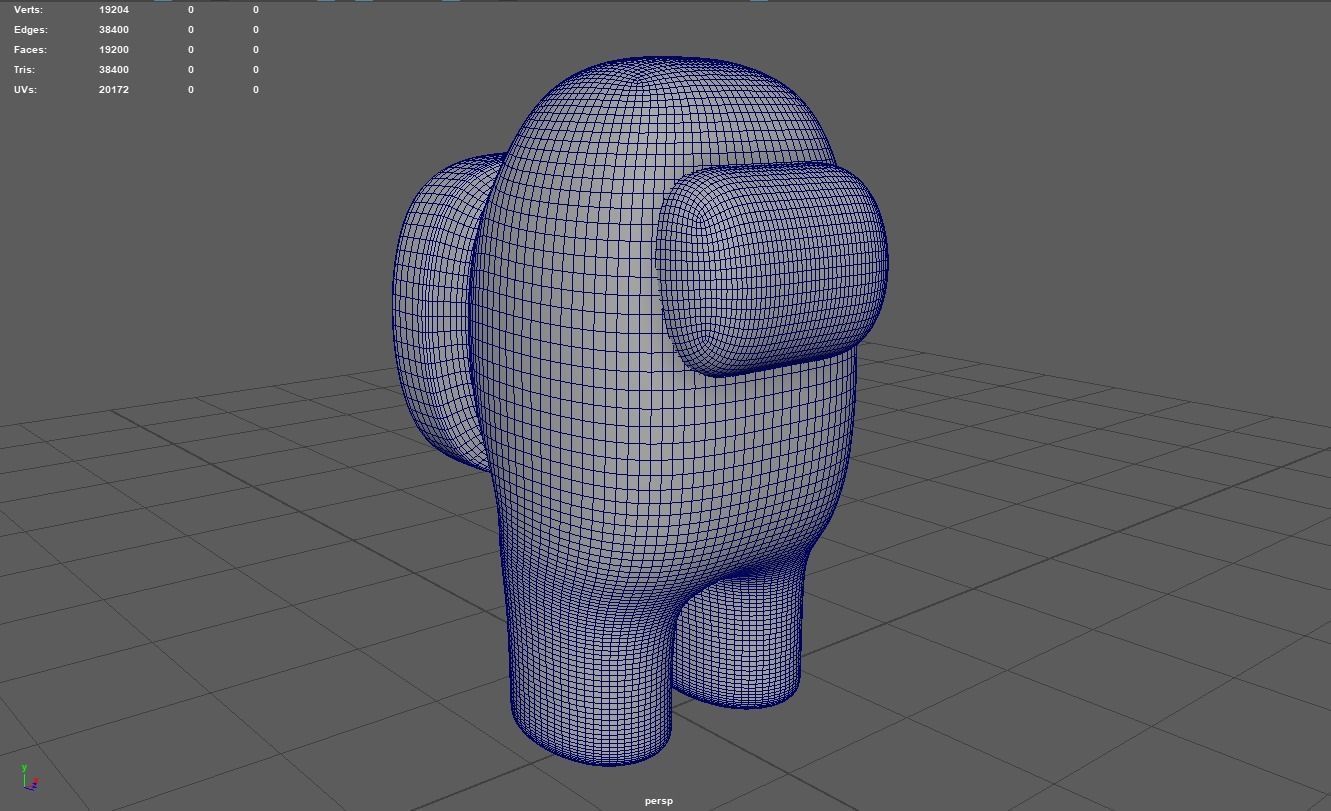1331x811 pixels.
Task: Click the Verts: heads-up display label
Action: [x=28, y=10]
